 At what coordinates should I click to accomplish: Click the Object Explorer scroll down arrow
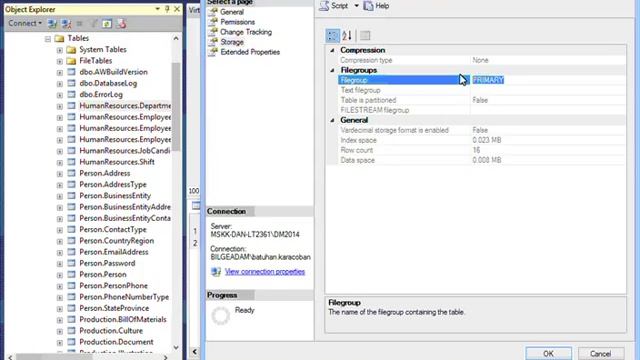[176, 348]
